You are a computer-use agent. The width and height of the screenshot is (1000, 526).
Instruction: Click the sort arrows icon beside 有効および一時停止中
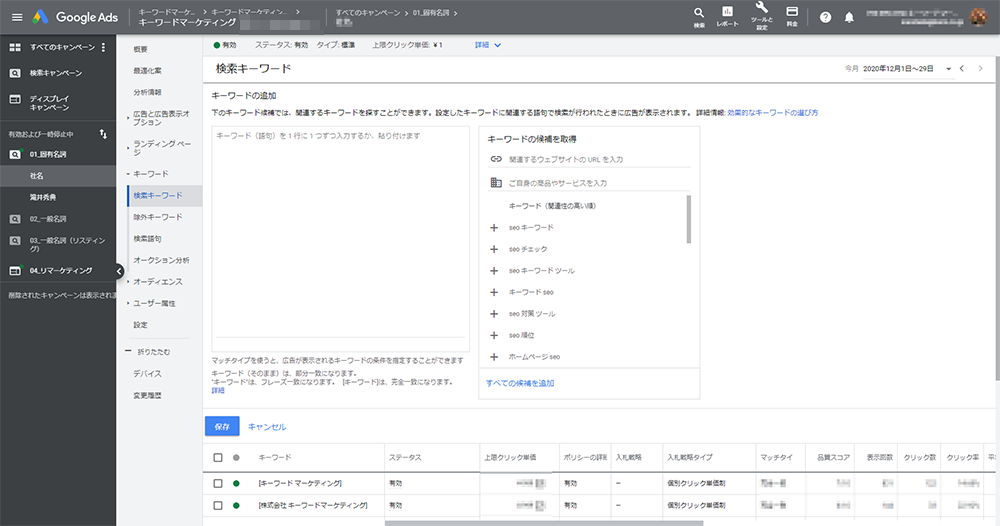click(103, 134)
